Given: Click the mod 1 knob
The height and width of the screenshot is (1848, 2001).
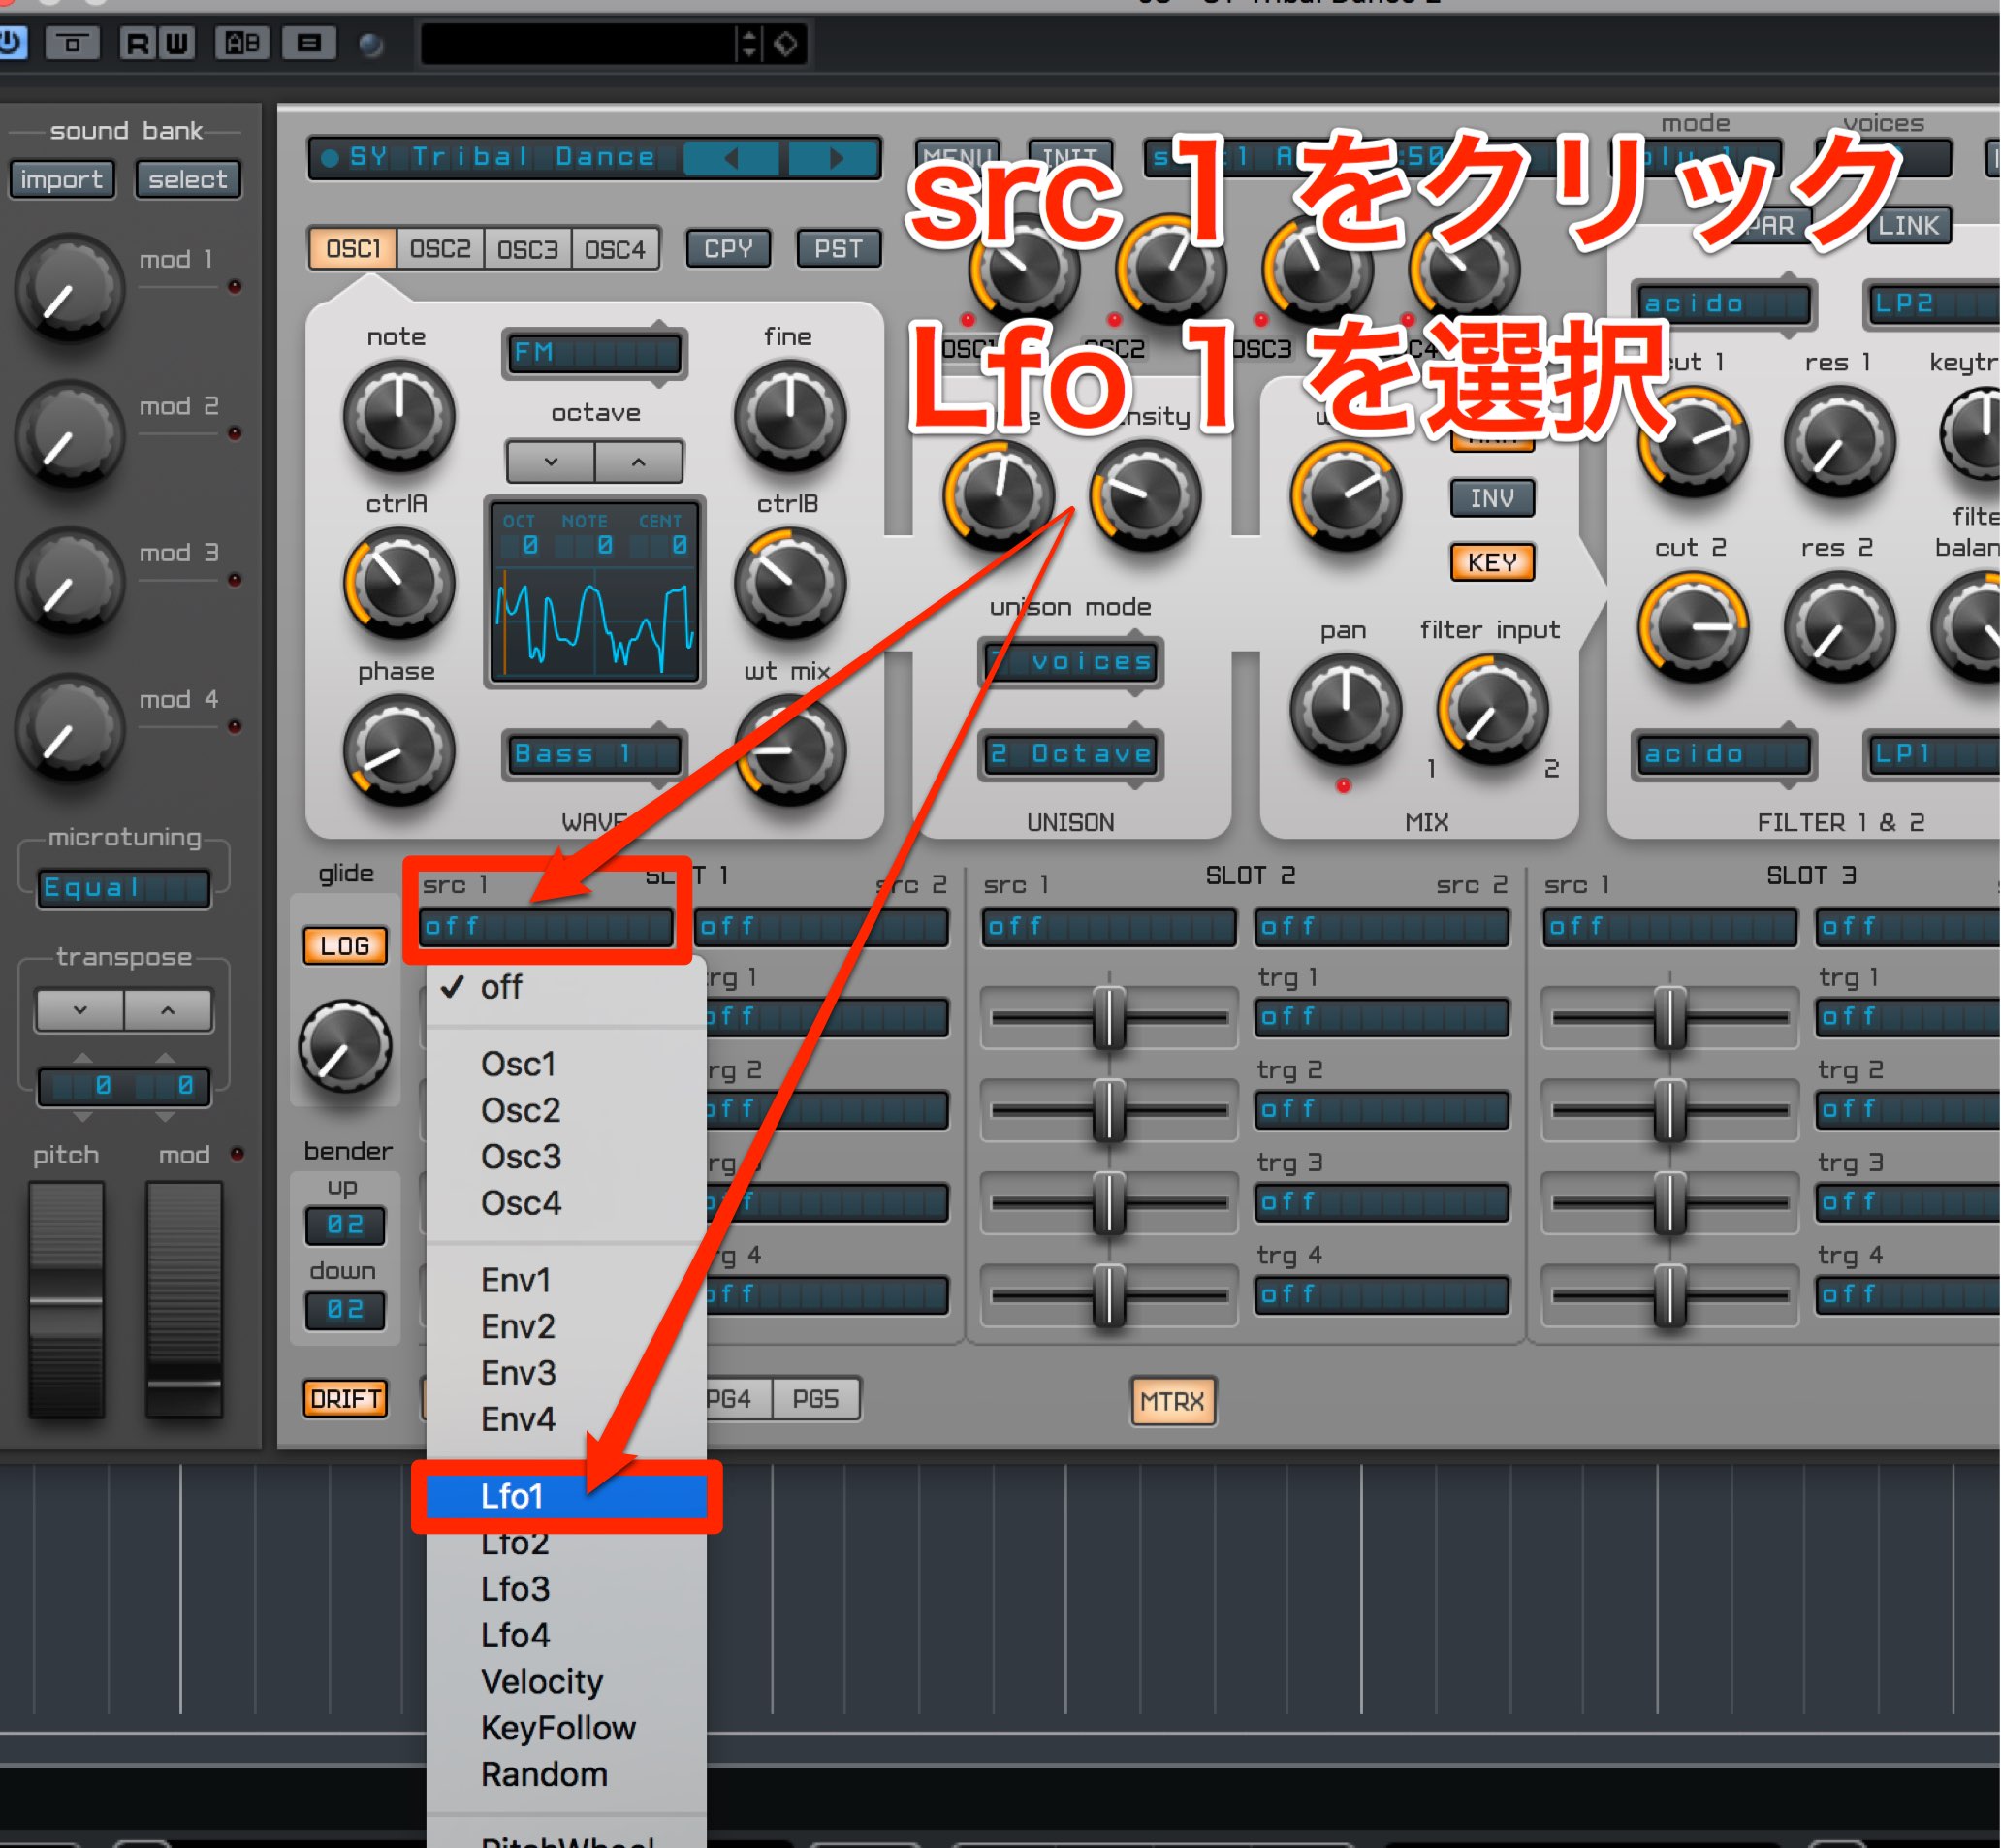Looking at the screenshot, I should pyautogui.click(x=69, y=288).
